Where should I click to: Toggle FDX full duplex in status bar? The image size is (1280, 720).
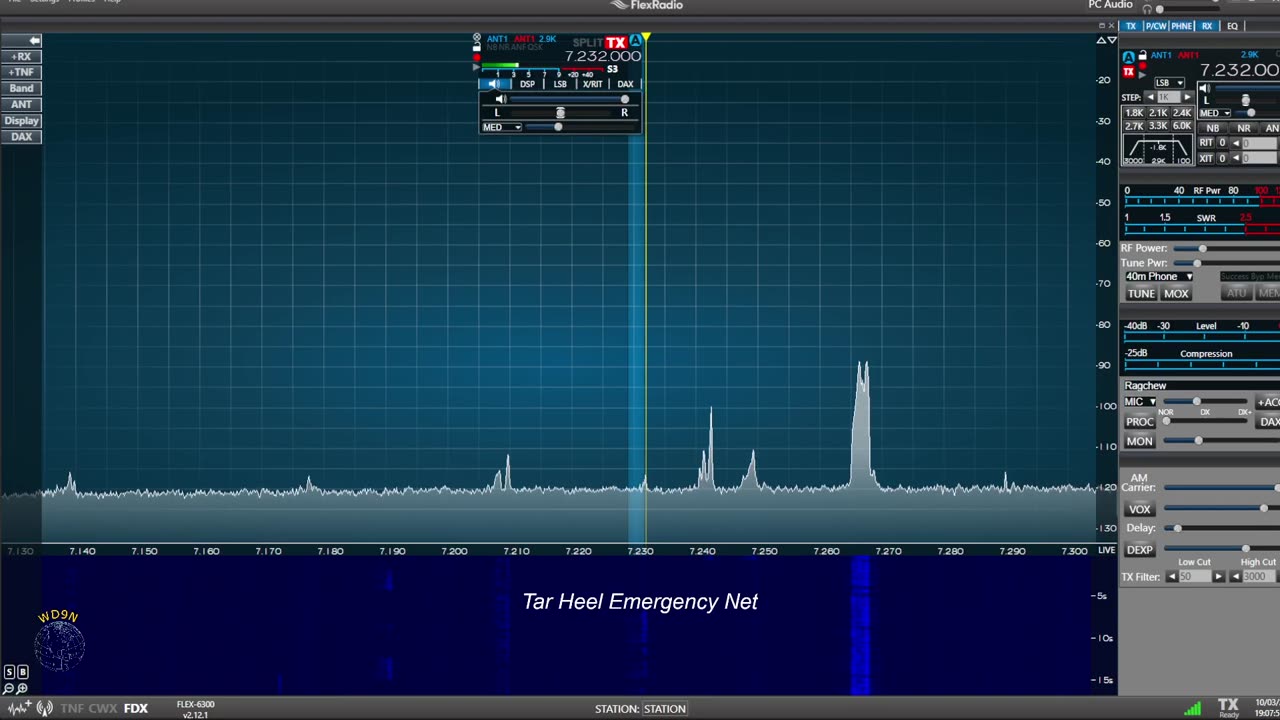tap(136, 708)
